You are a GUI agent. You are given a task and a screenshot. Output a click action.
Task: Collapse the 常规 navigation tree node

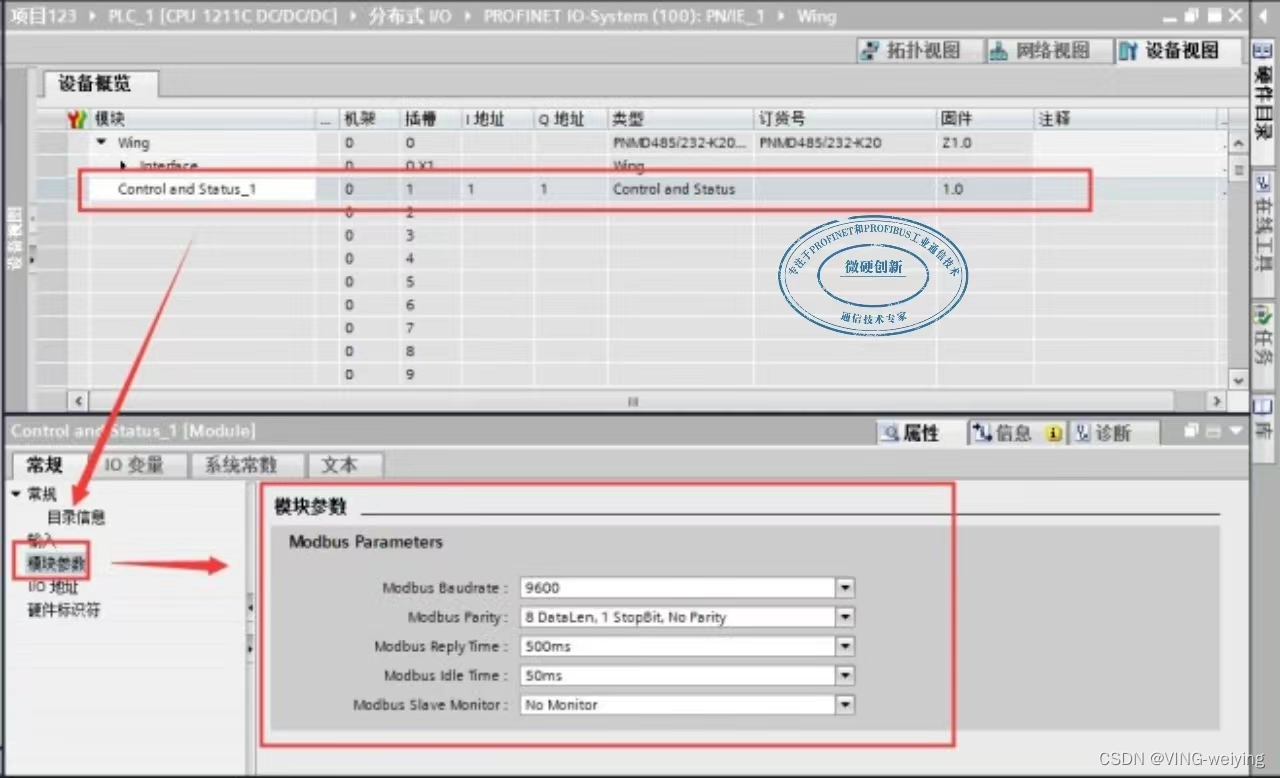coord(17,494)
